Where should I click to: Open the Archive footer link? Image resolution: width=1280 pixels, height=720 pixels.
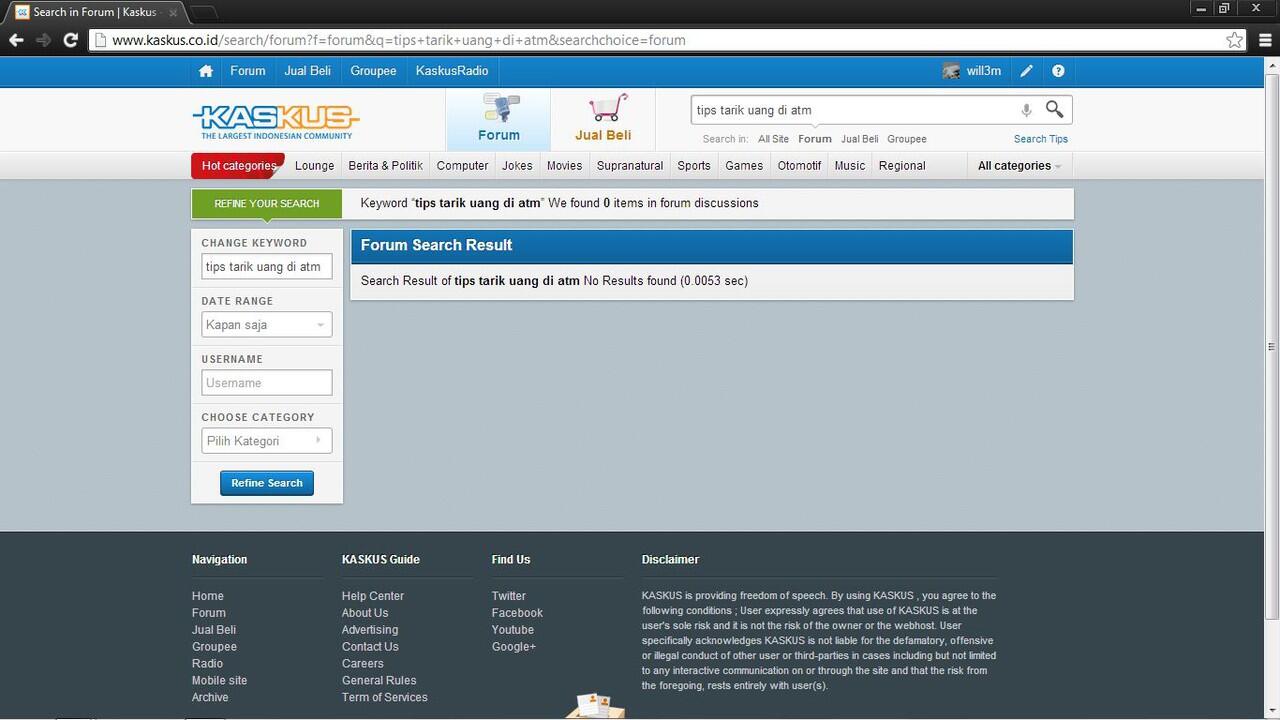pos(210,698)
